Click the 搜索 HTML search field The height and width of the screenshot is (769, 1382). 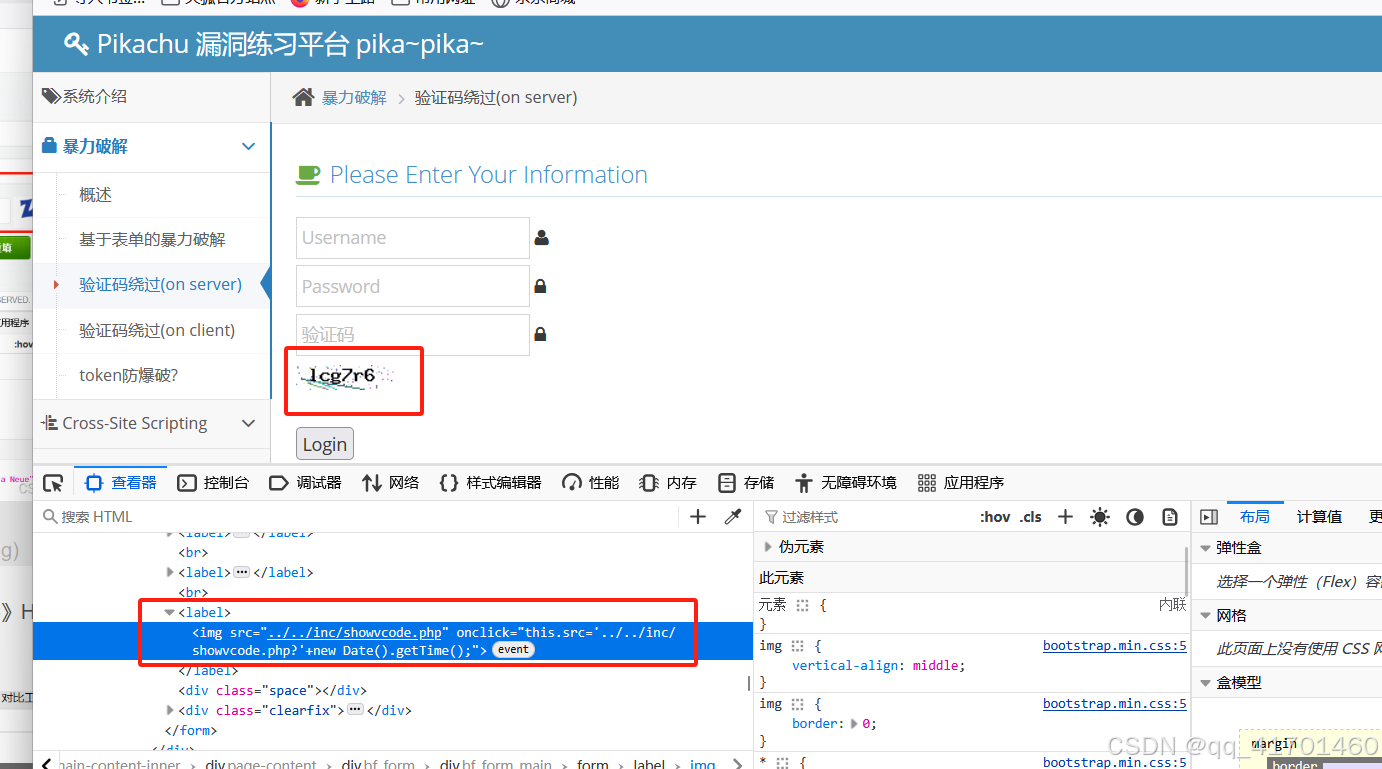point(360,517)
